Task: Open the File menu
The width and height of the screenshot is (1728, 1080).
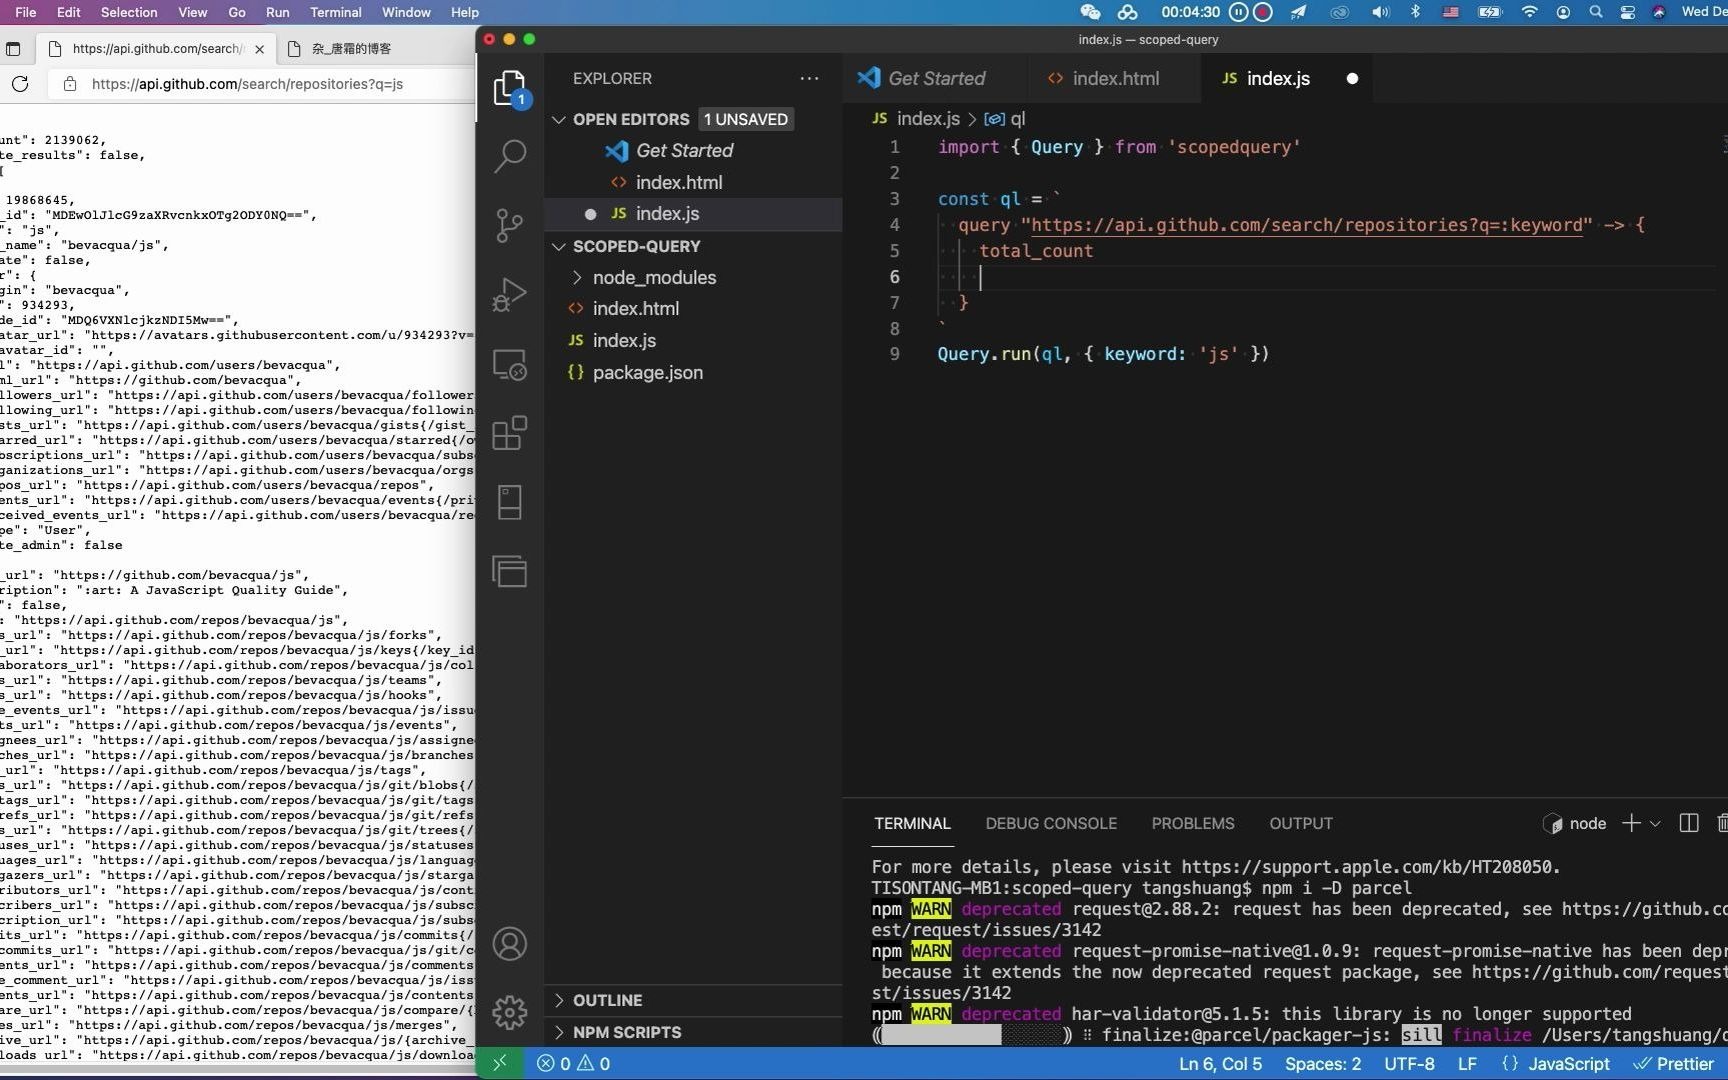Action: pos(26,12)
